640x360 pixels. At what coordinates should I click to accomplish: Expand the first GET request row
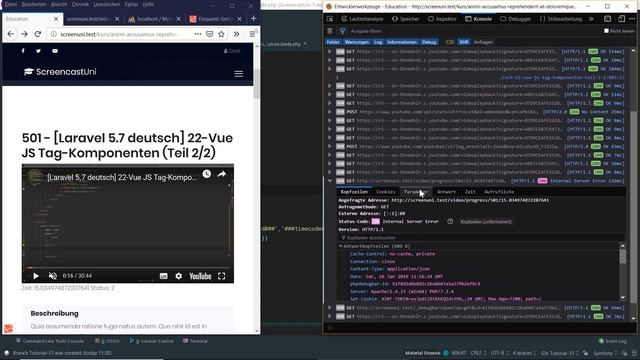tap(330, 52)
